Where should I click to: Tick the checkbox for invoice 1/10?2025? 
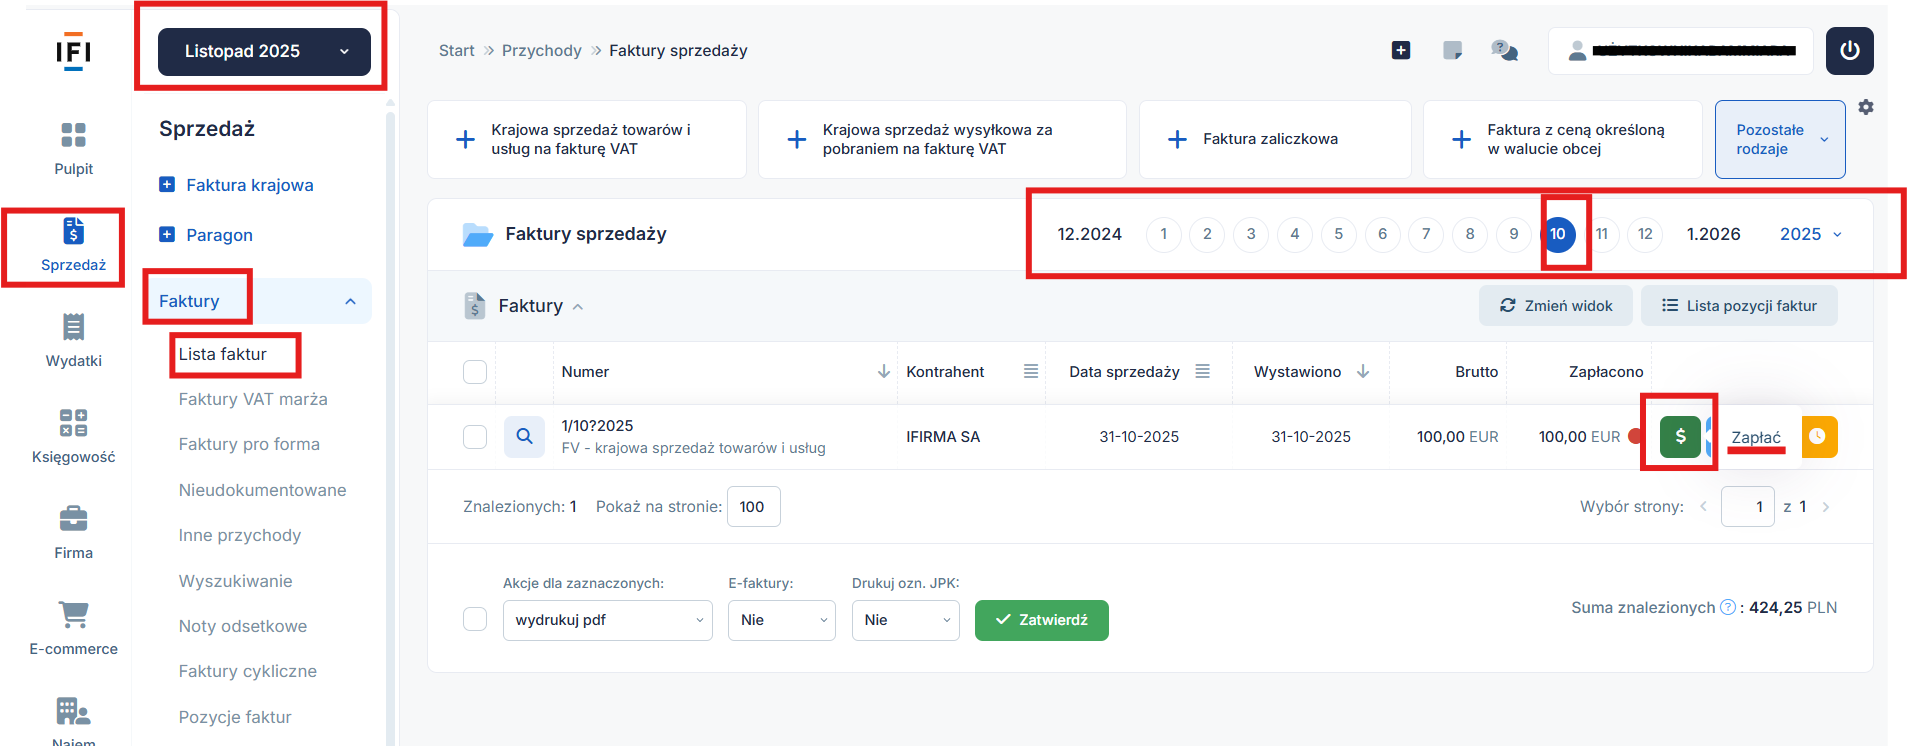[475, 437]
